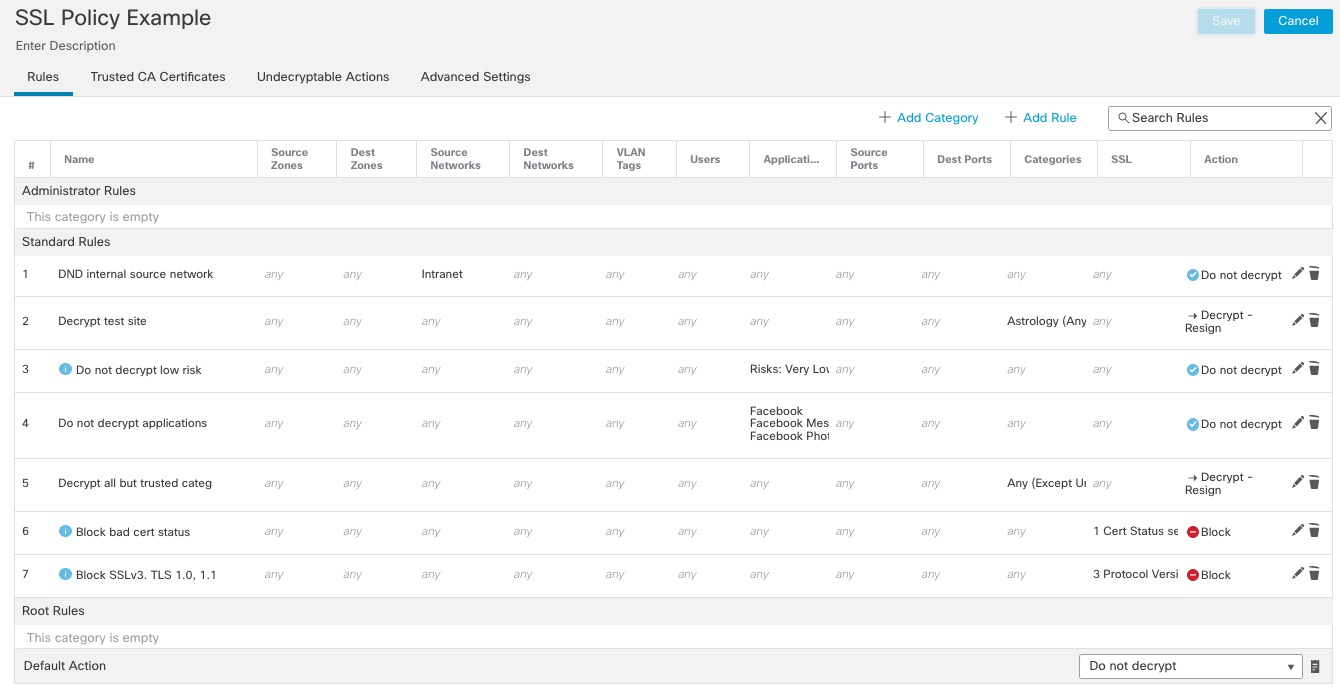Open the Undecryptable Actions tab

323,76
